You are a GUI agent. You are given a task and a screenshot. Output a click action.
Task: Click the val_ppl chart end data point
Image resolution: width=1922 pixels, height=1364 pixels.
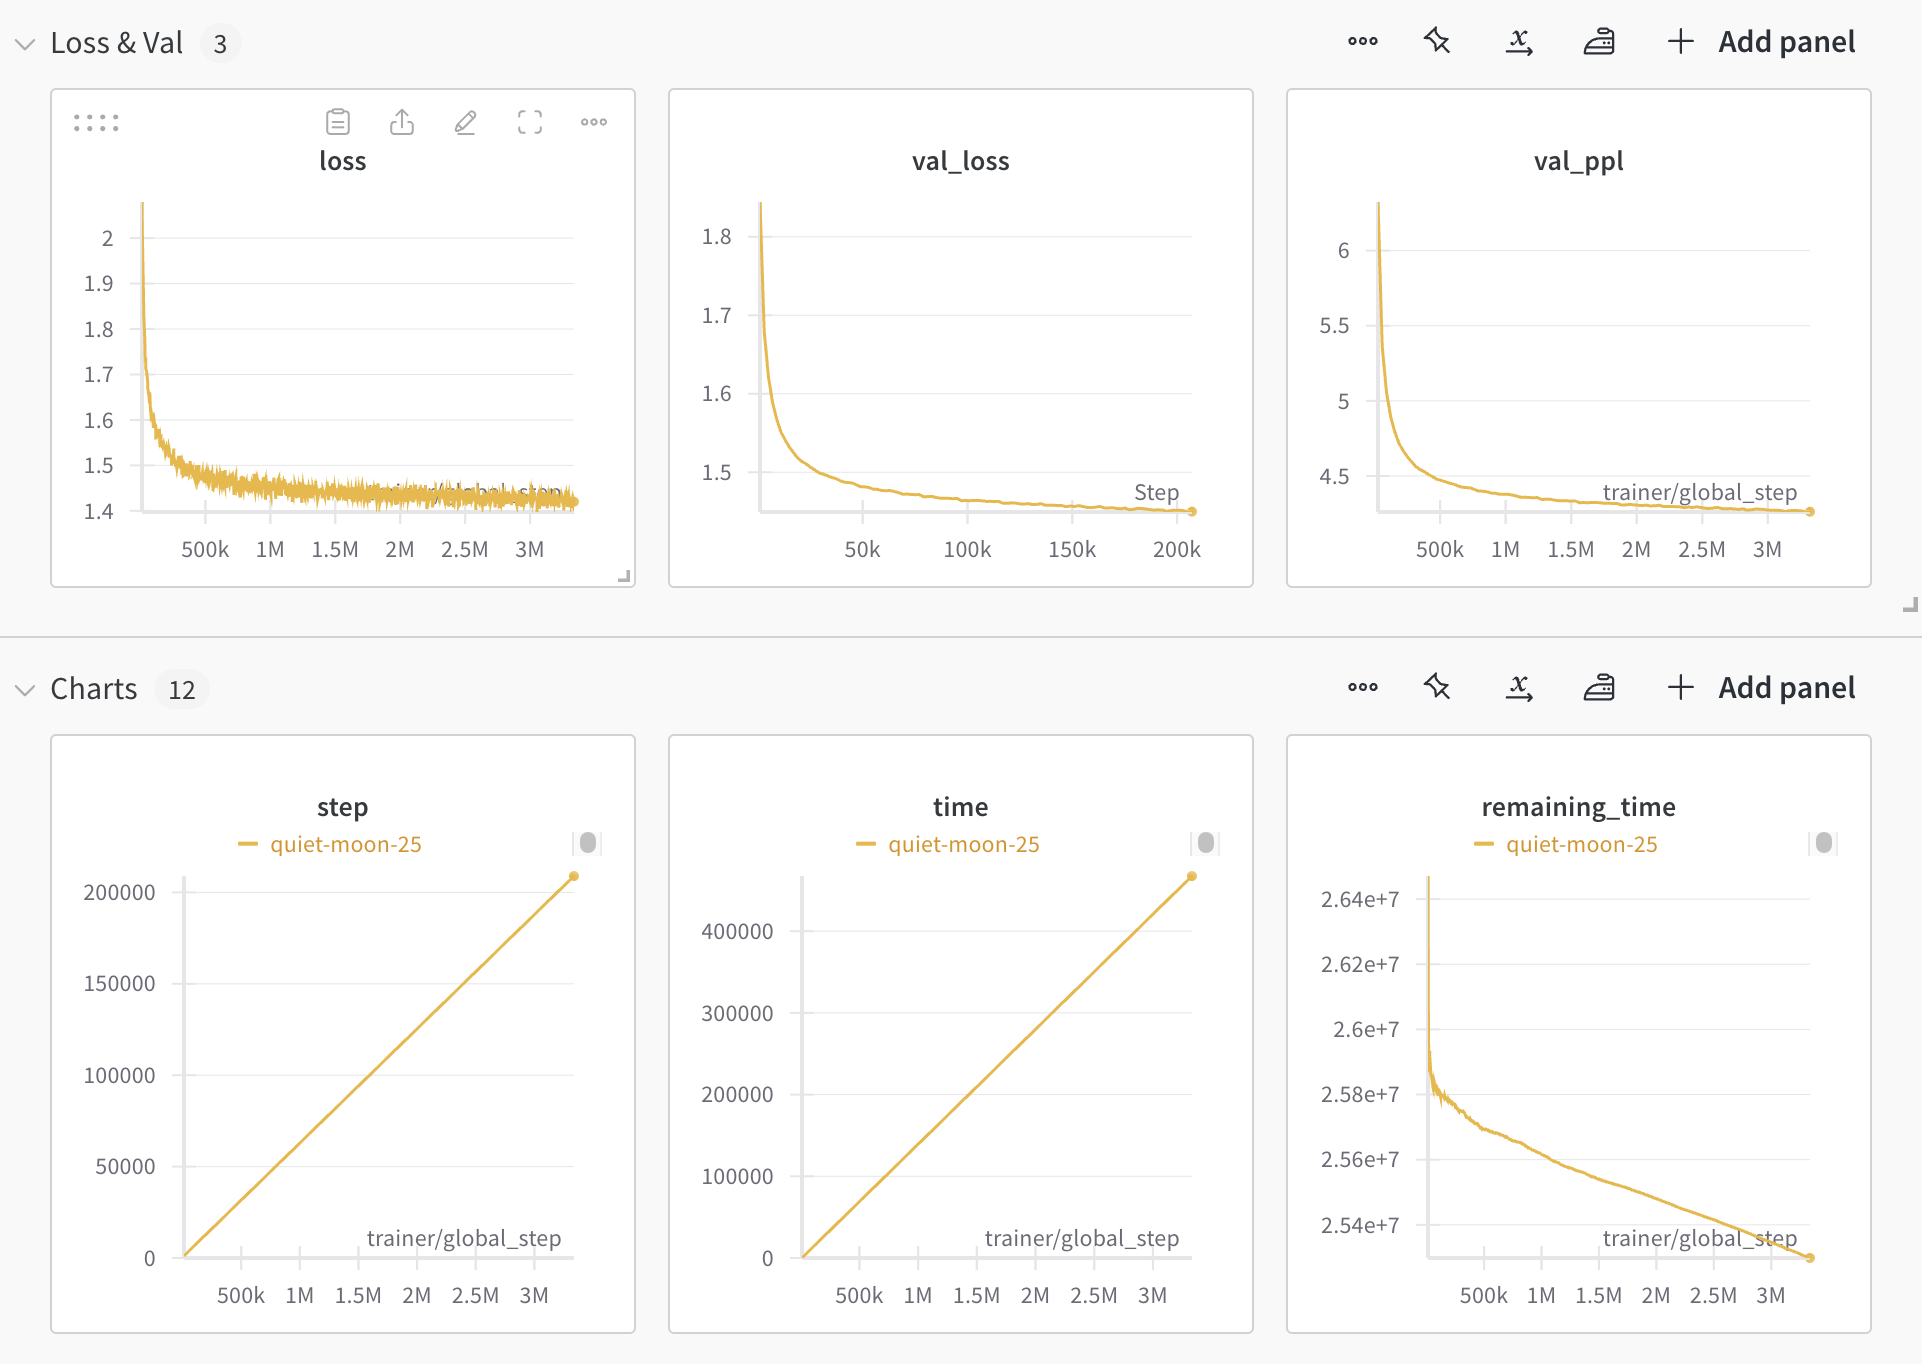point(1810,511)
